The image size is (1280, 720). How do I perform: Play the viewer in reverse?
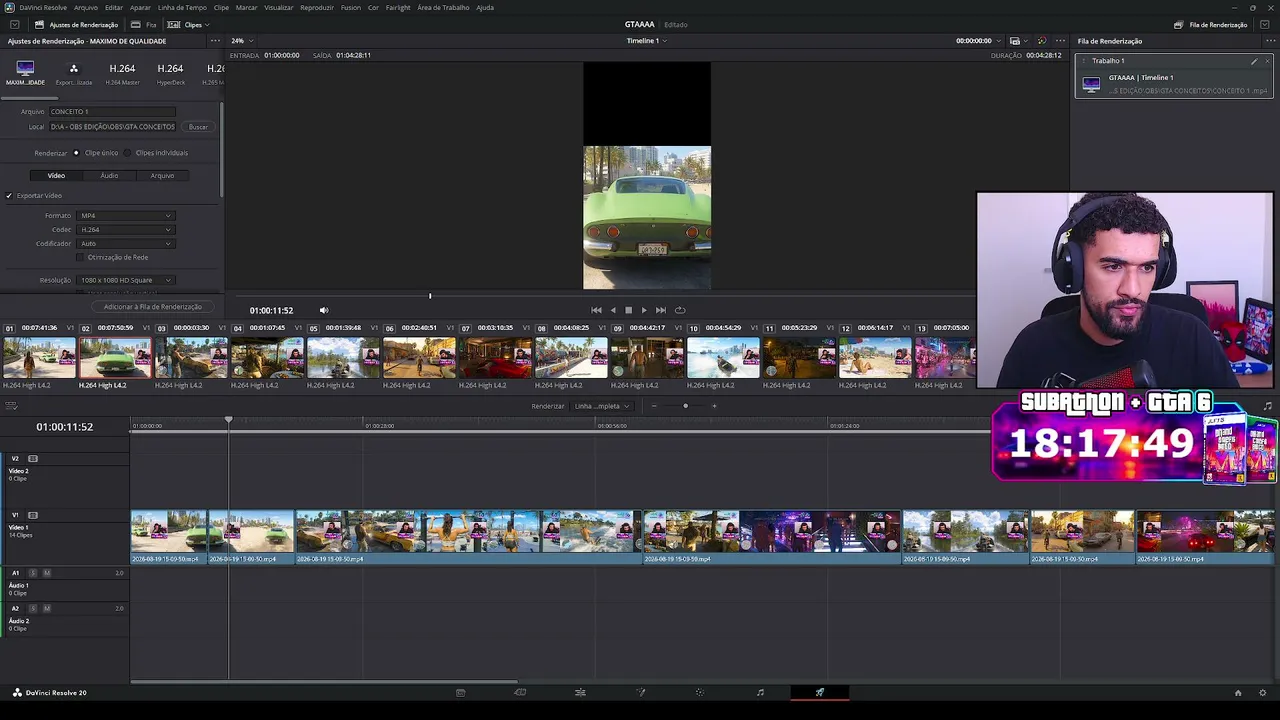pyautogui.click(x=613, y=310)
